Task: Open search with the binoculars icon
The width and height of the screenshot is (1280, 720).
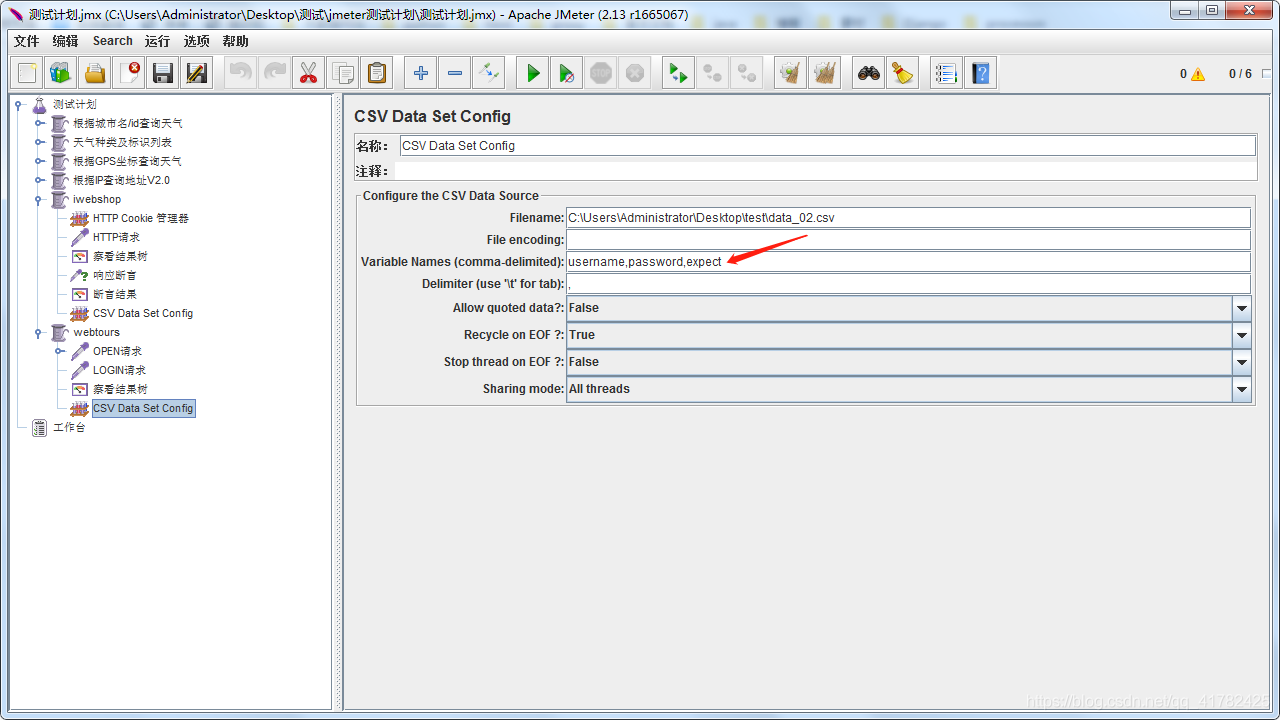Action: click(x=869, y=73)
